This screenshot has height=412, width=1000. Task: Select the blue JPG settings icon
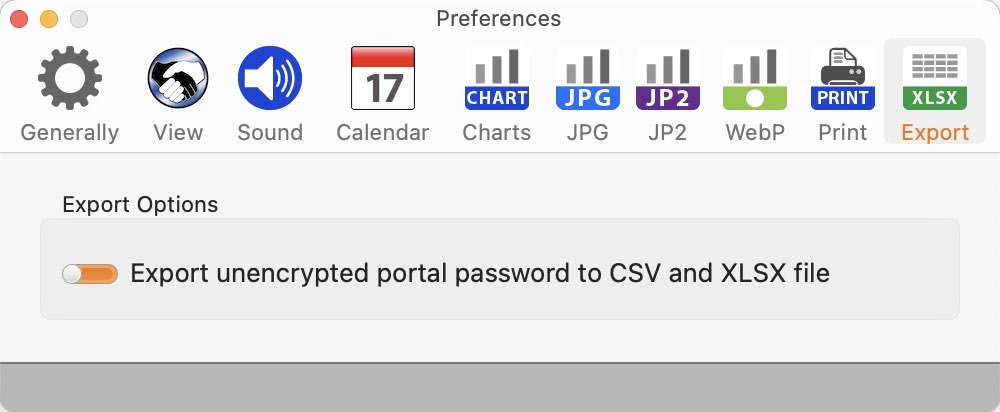click(x=587, y=78)
